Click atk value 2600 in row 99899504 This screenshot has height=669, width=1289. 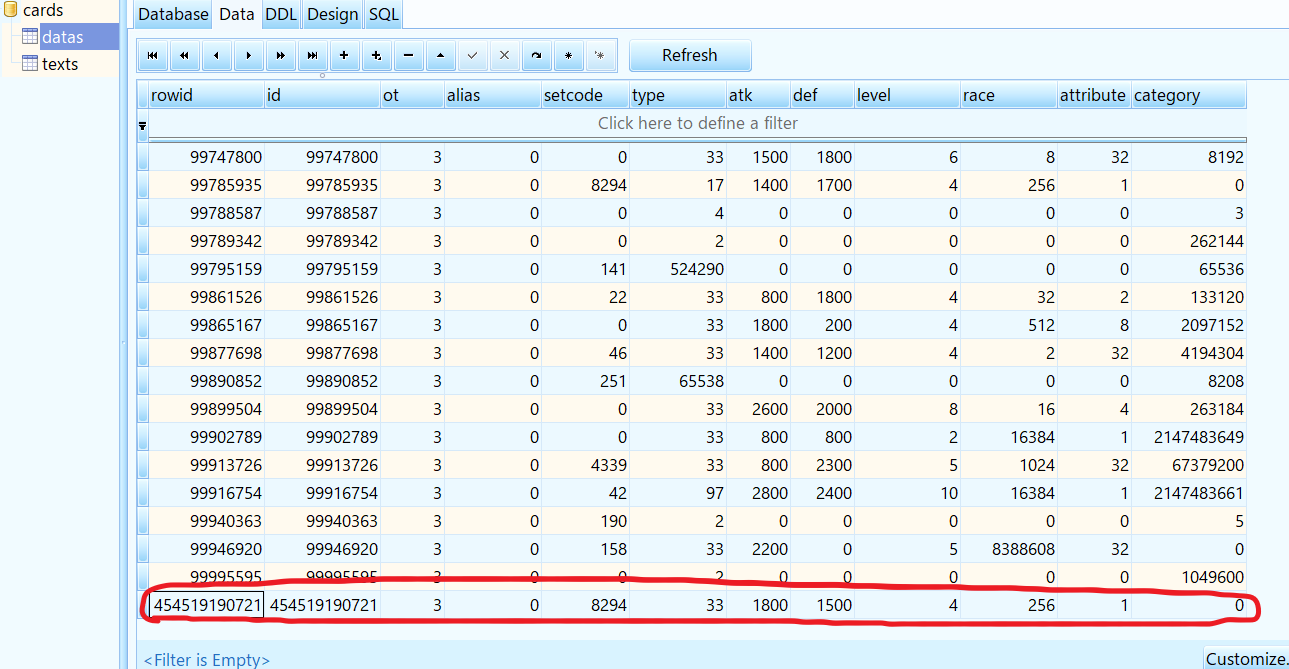pyautogui.click(x=758, y=409)
